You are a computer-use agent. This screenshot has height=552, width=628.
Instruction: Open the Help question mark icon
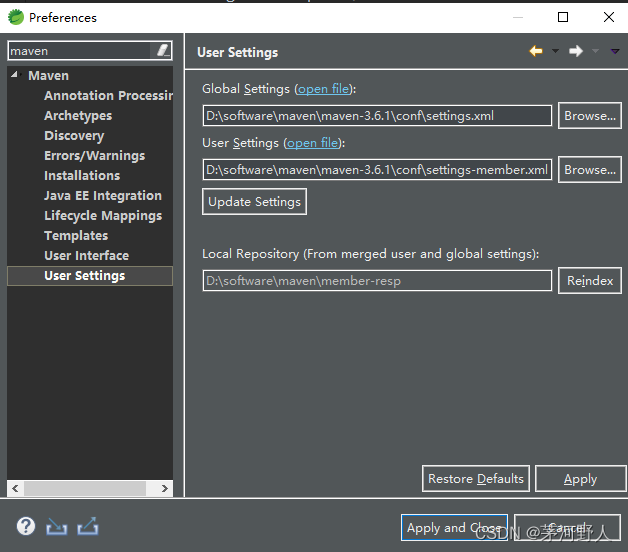coord(26,526)
